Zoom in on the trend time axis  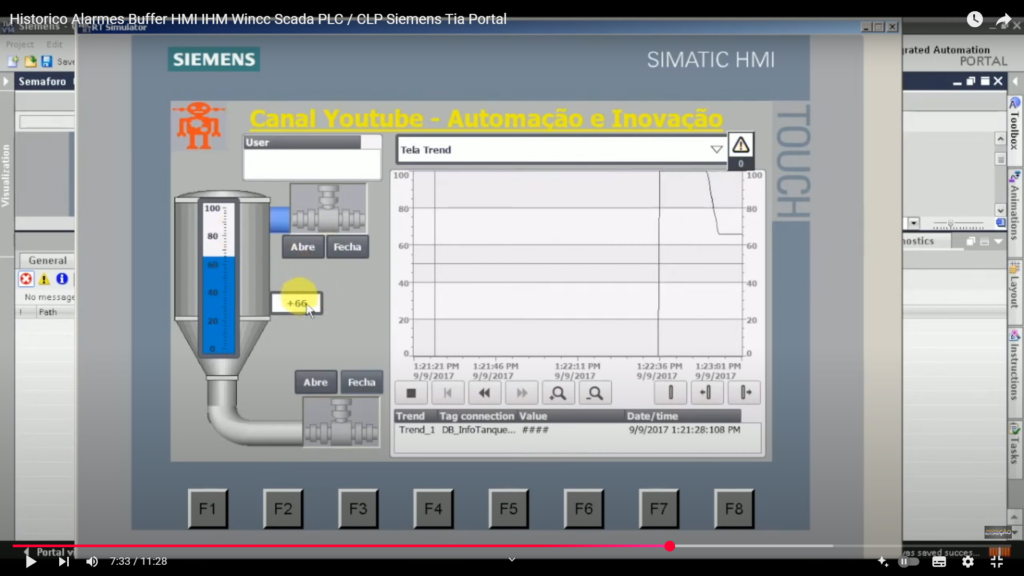[x=558, y=393]
